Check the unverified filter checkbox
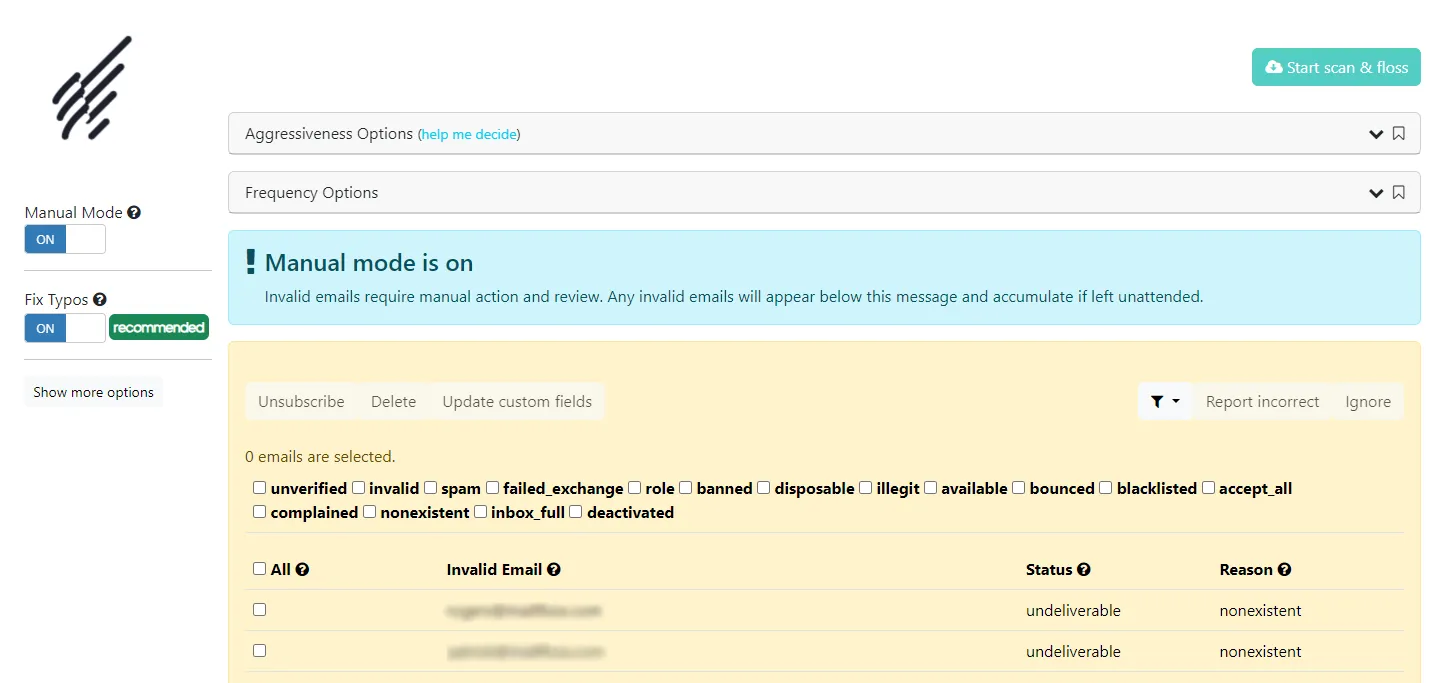This screenshot has height=683, width=1443. pyautogui.click(x=260, y=488)
